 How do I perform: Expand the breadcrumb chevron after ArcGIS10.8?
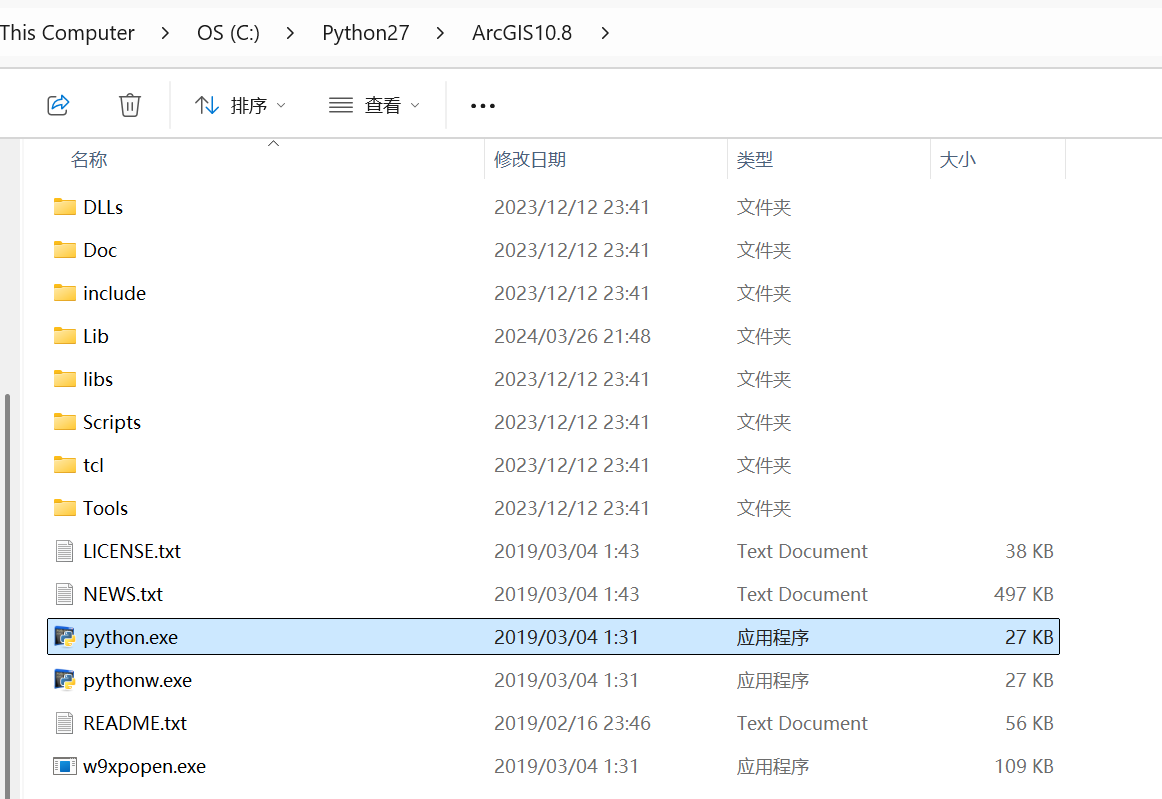tap(605, 32)
